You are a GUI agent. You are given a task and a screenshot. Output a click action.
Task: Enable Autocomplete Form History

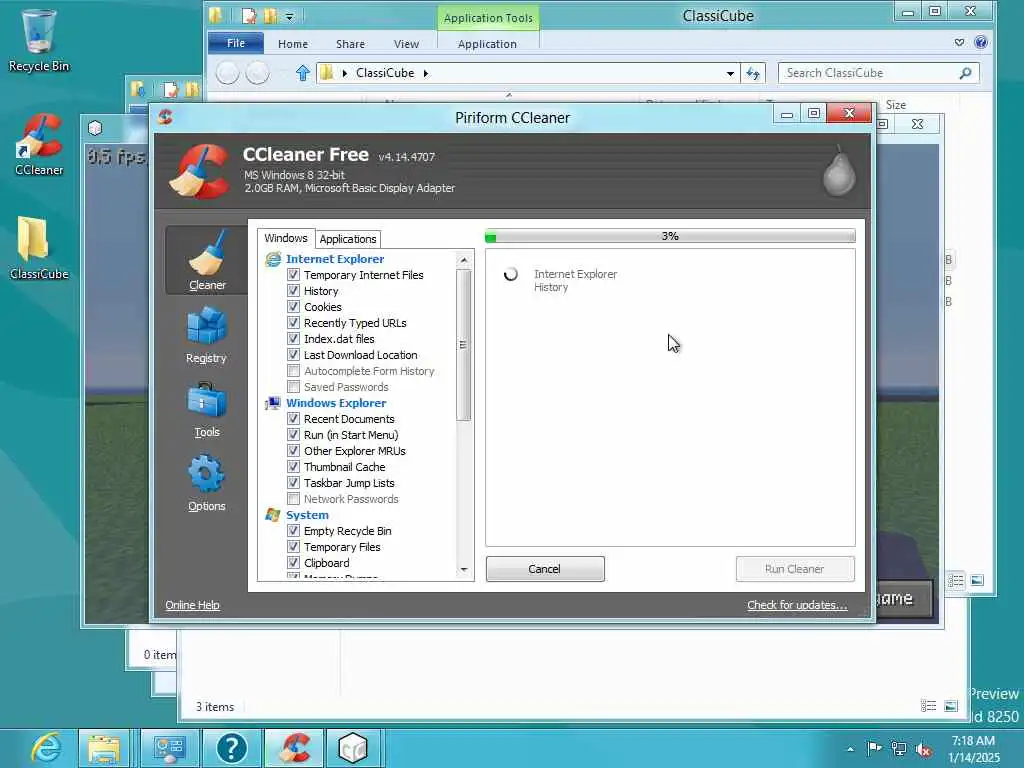[x=294, y=371]
